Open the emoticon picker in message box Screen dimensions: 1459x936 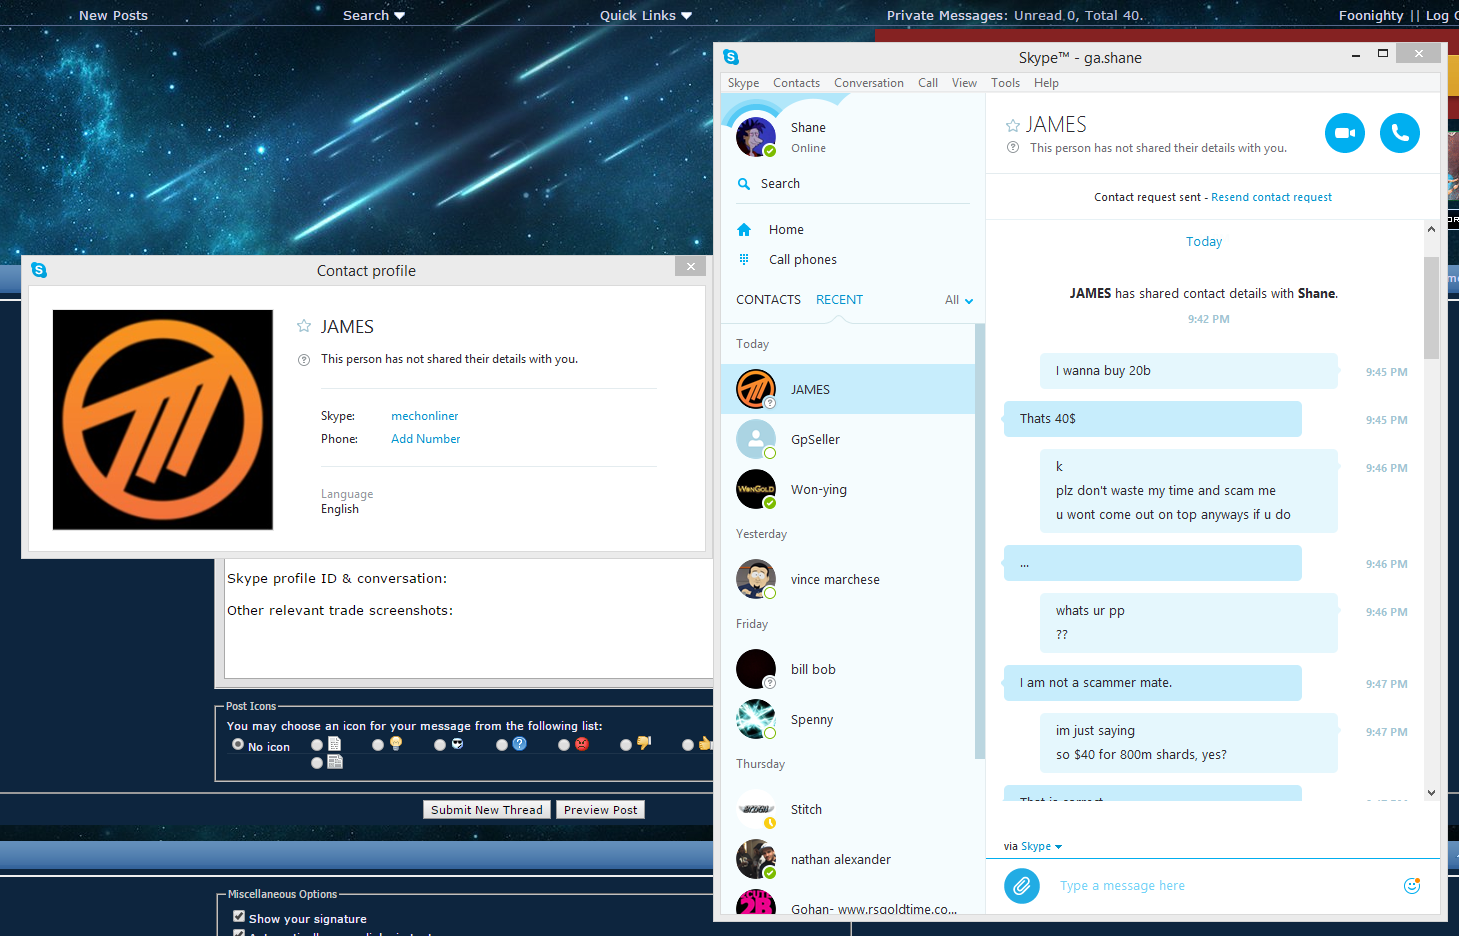click(x=1411, y=885)
